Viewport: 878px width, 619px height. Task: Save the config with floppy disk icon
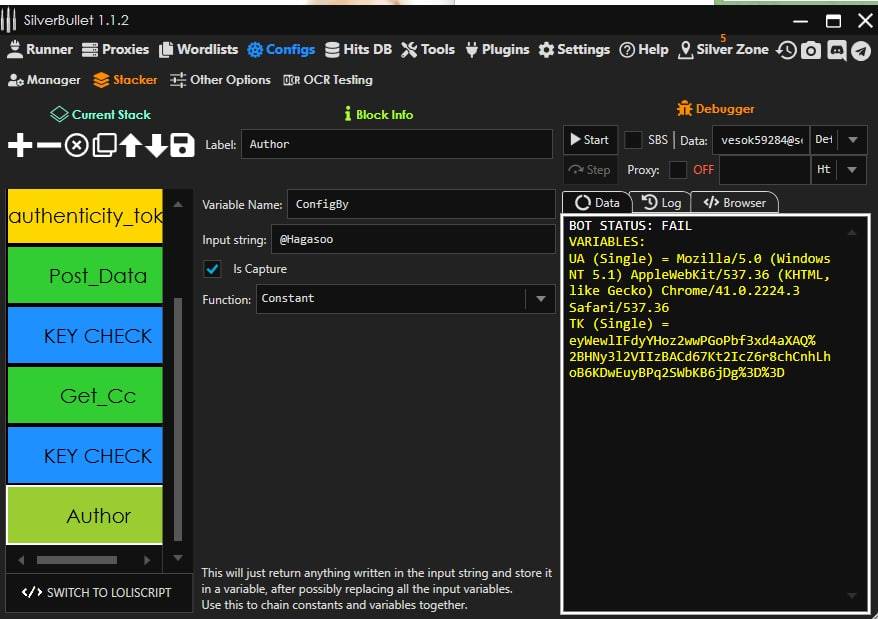[182, 146]
